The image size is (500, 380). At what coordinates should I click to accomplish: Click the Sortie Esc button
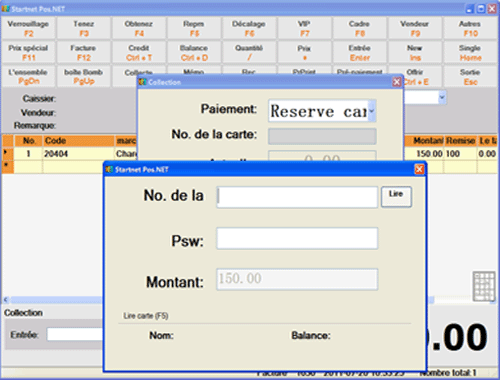click(x=470, y=77)
